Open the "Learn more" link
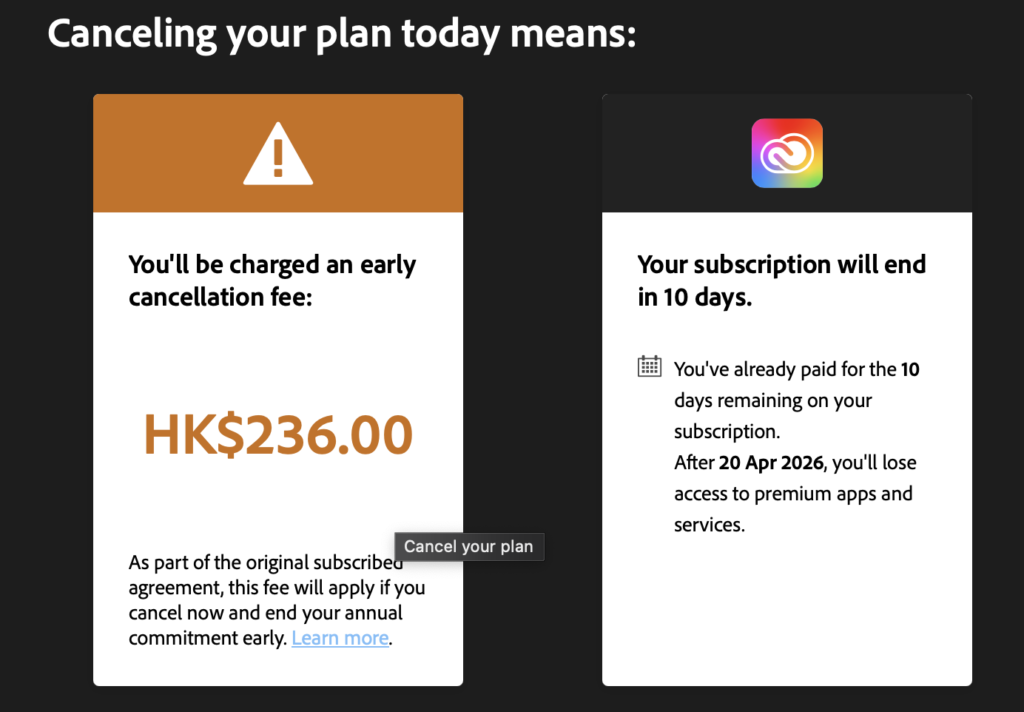Screen dimensions: 1024x712 pyautogui.click(x=340, y=638)
